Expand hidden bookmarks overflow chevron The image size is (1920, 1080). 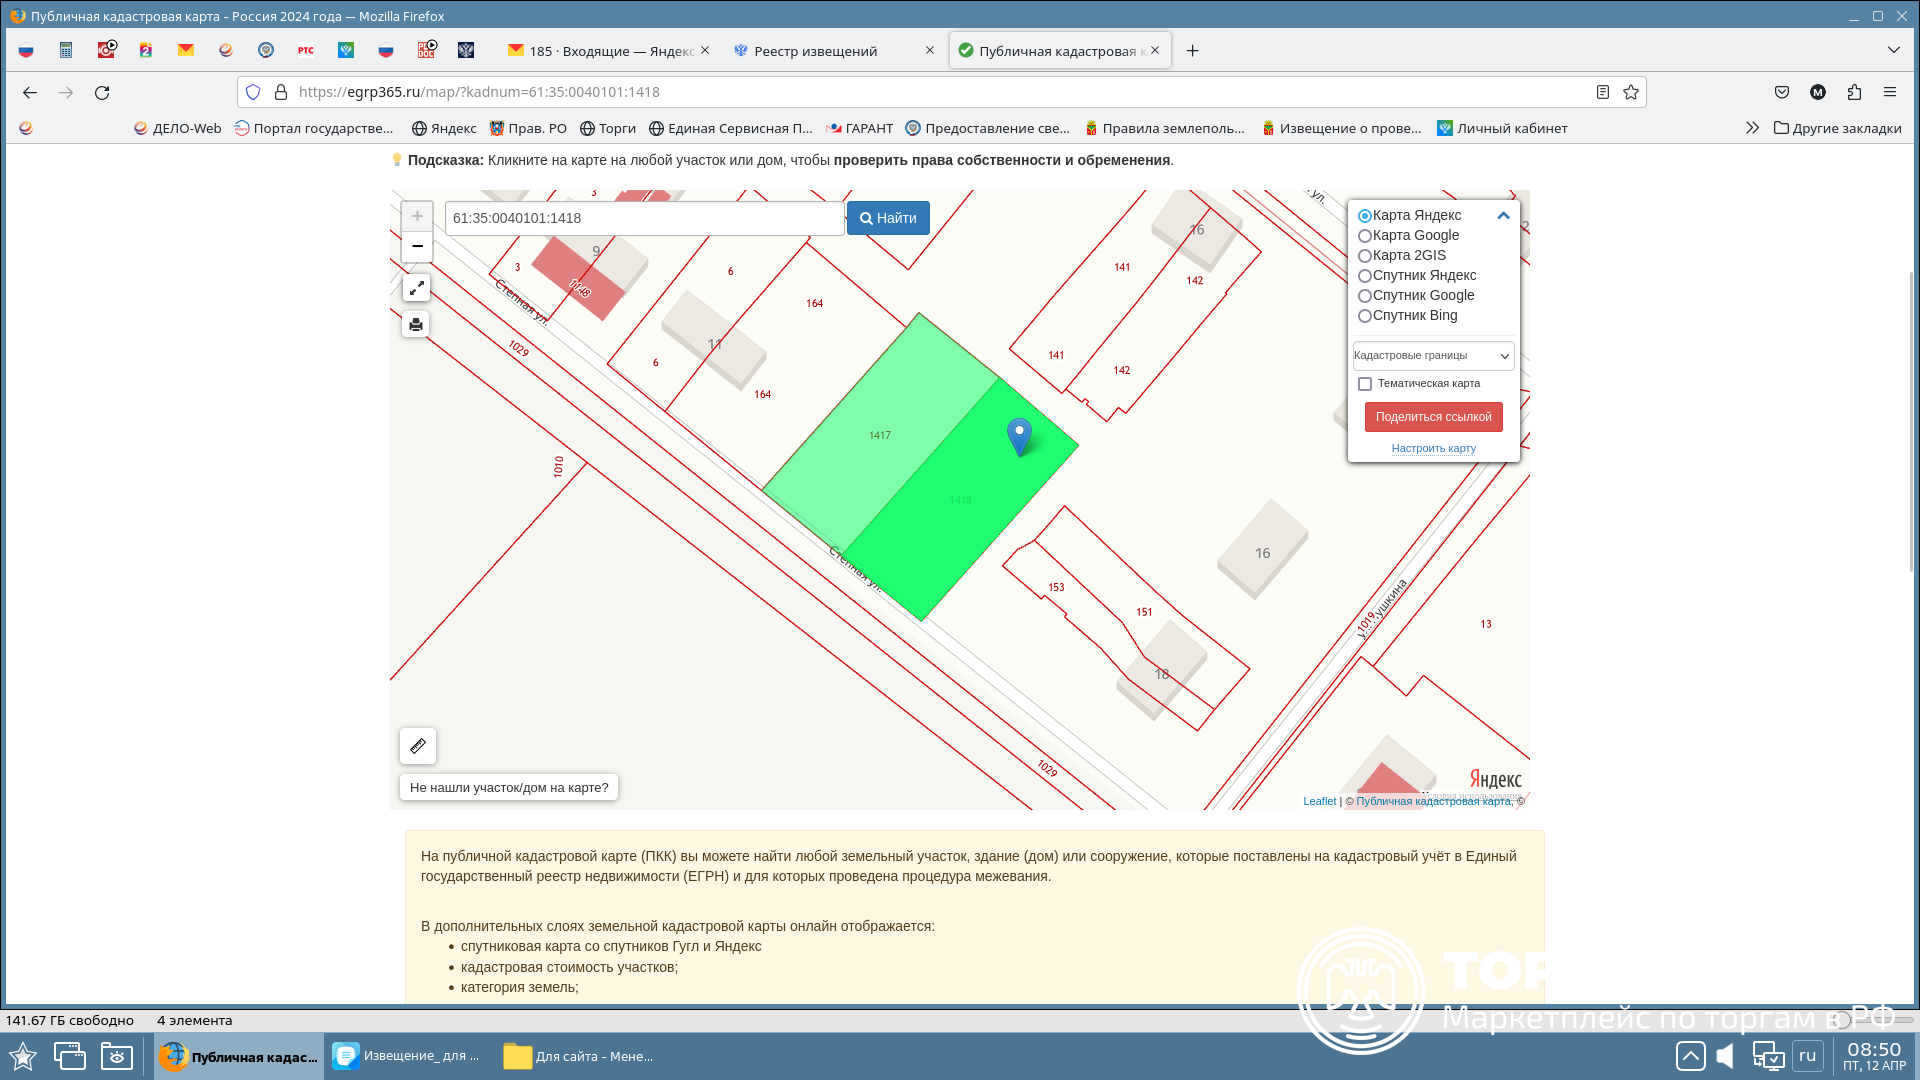(1752, 128)
